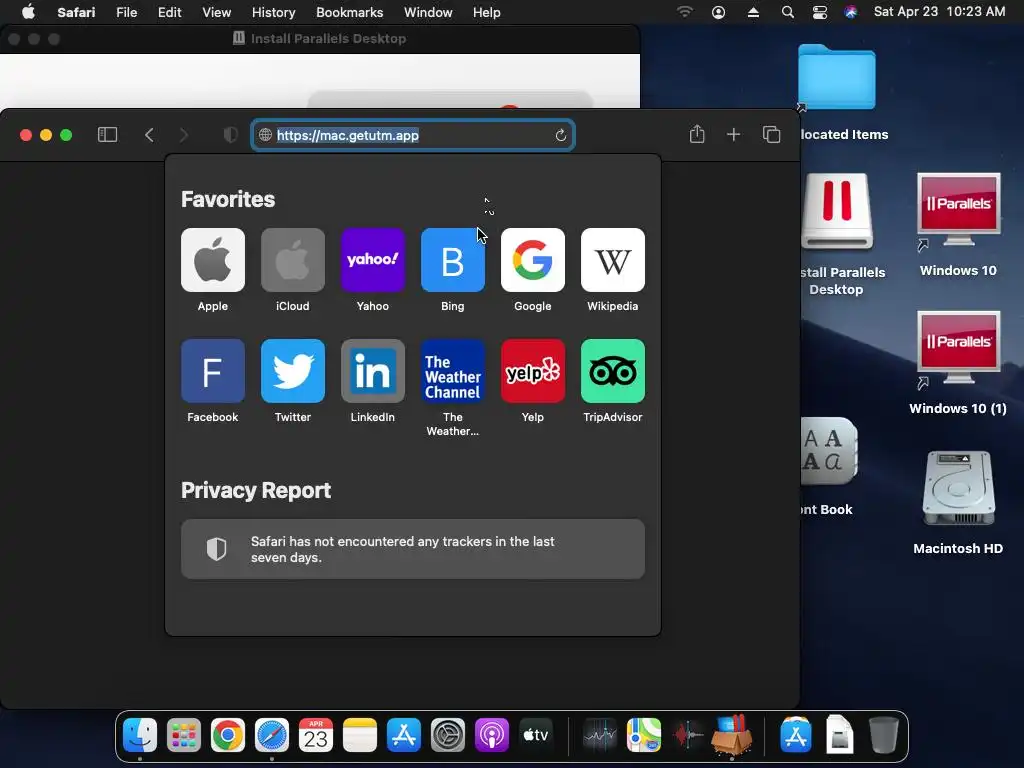Open the Apple menu
Screen dimensions: 1024x768
pos(28,12)
